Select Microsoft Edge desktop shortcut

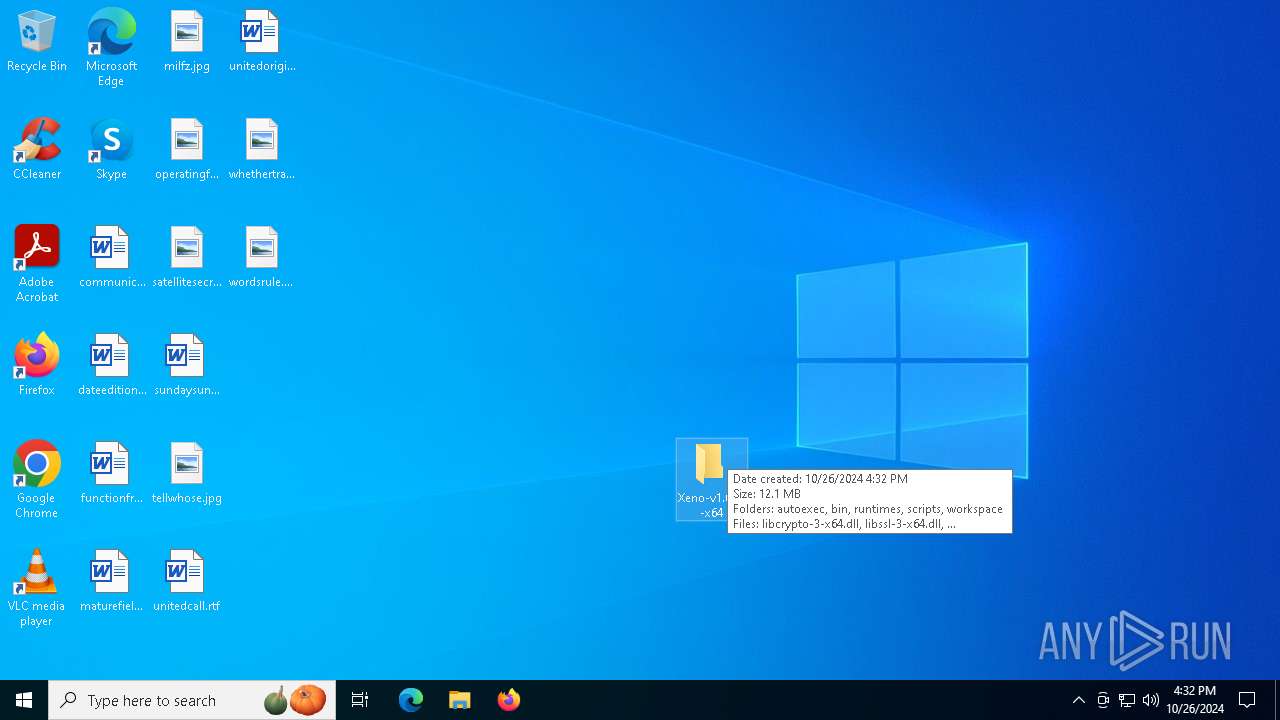111,47
